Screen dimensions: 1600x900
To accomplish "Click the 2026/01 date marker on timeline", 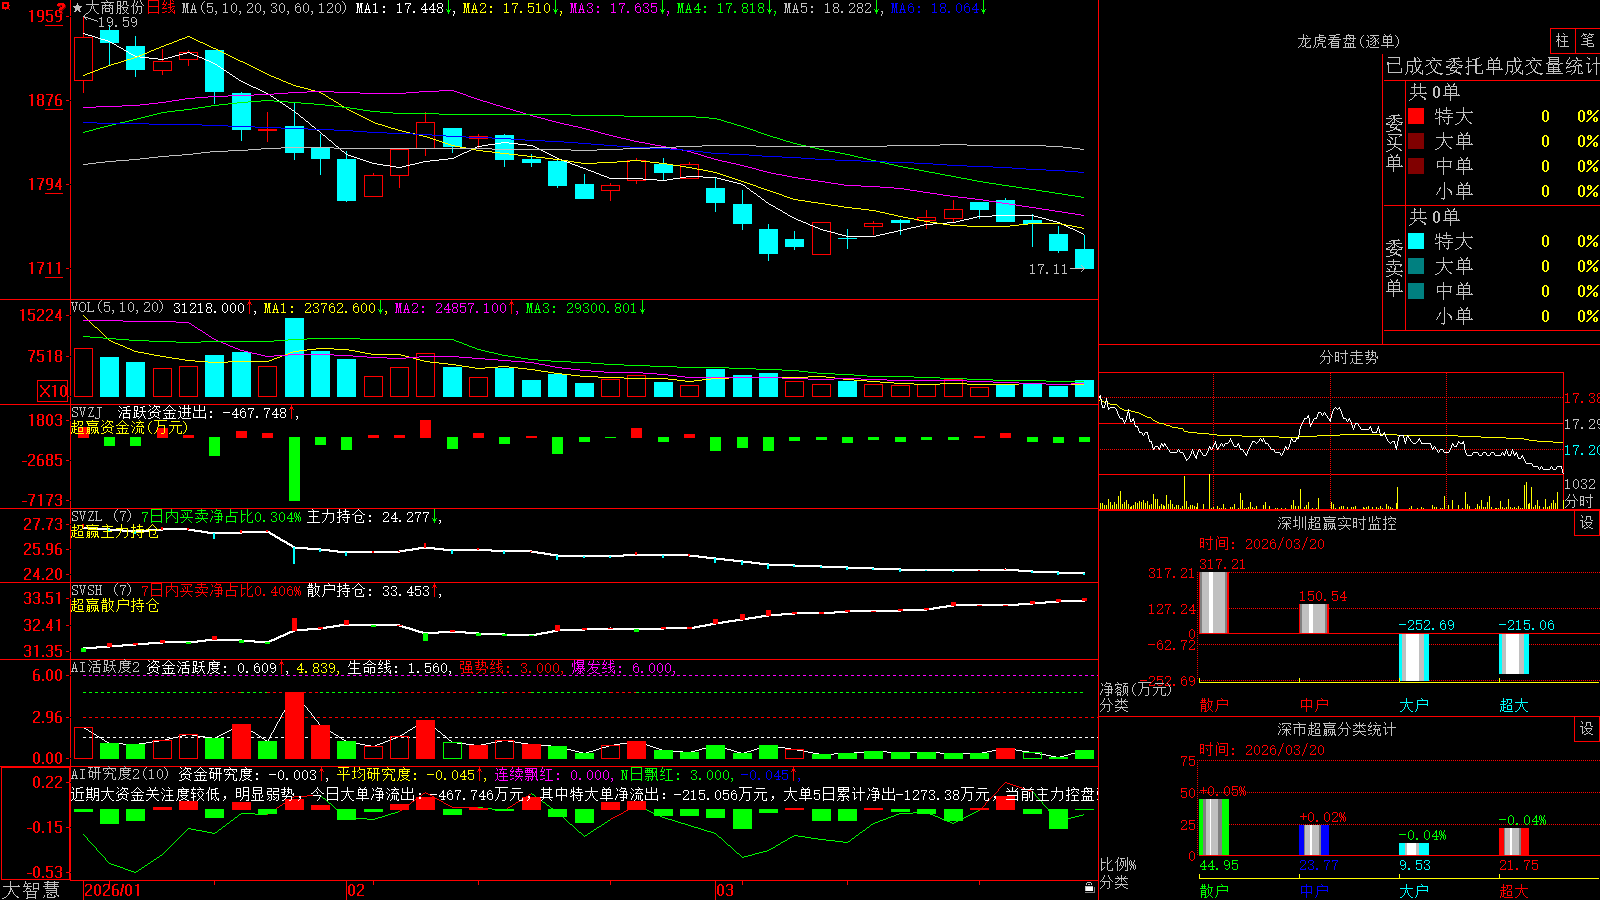I will point(113,890).
